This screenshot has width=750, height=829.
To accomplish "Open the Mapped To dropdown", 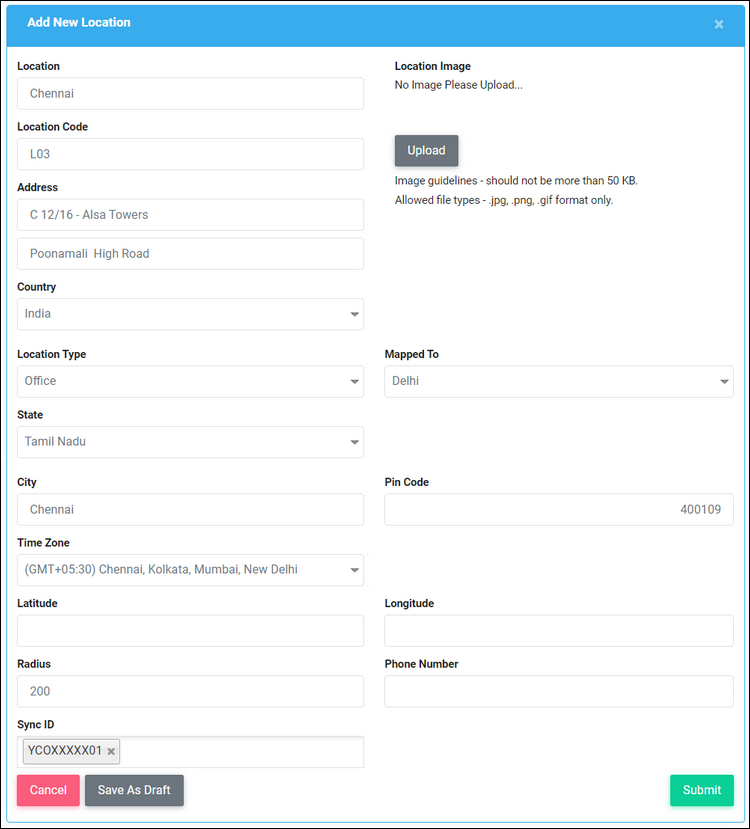I will pyautogui.click(x=558, y=381).
